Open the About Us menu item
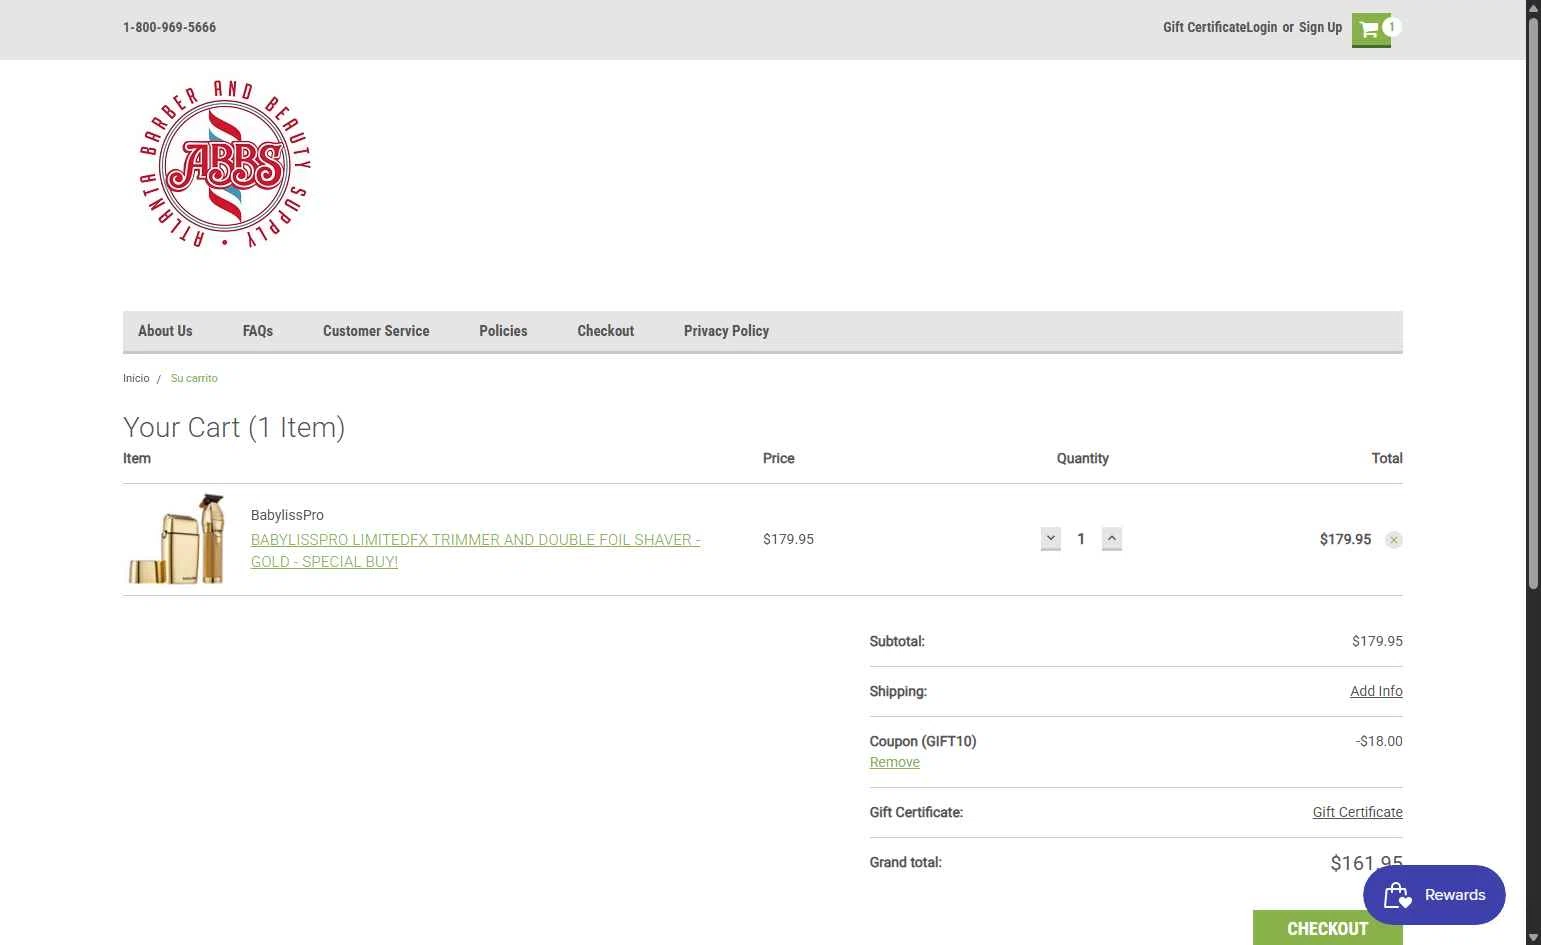Viewport: 1541px width, 945px height. point(165,331)
